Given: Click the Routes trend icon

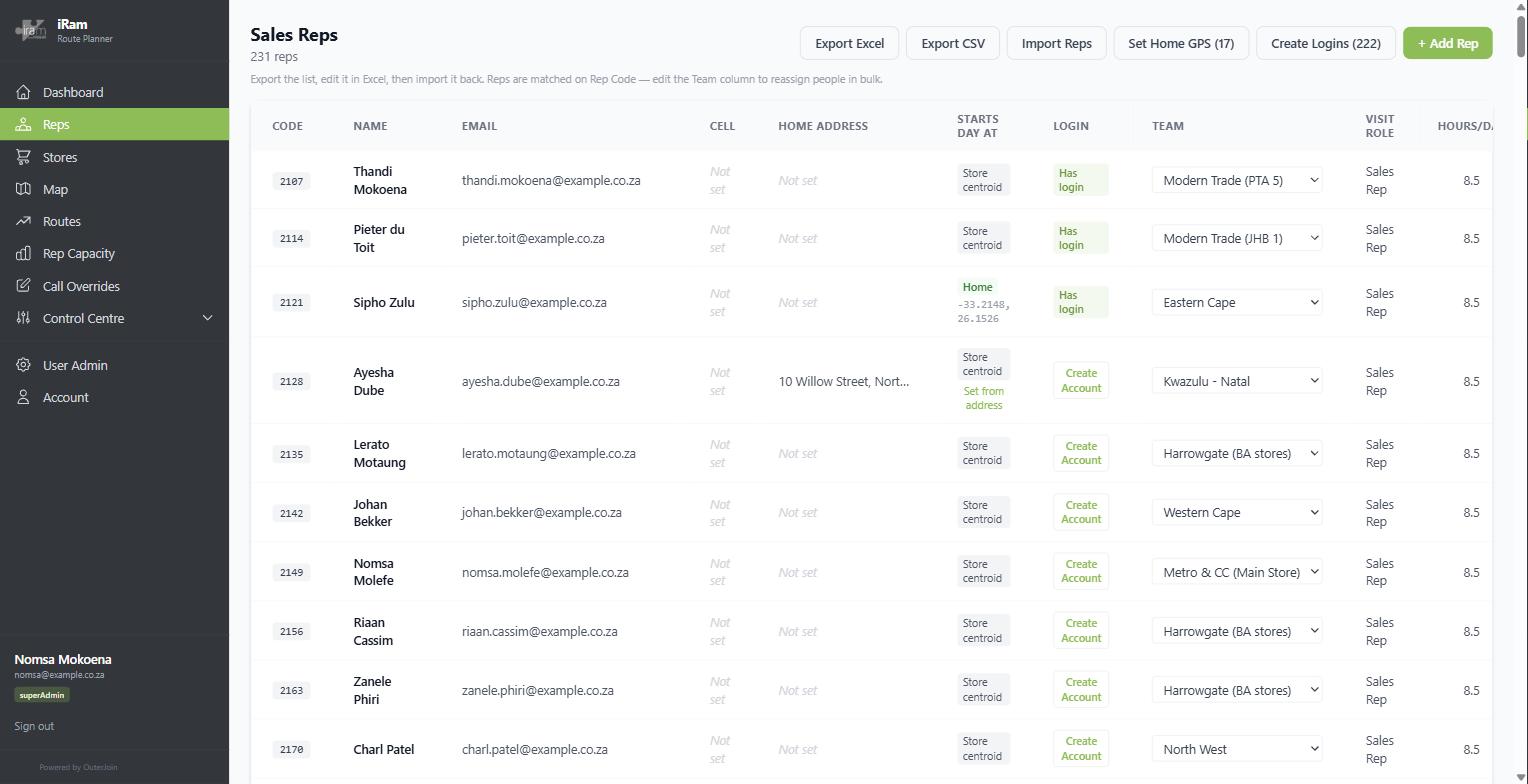Looking at the screenshot, I should coord(23,221).
